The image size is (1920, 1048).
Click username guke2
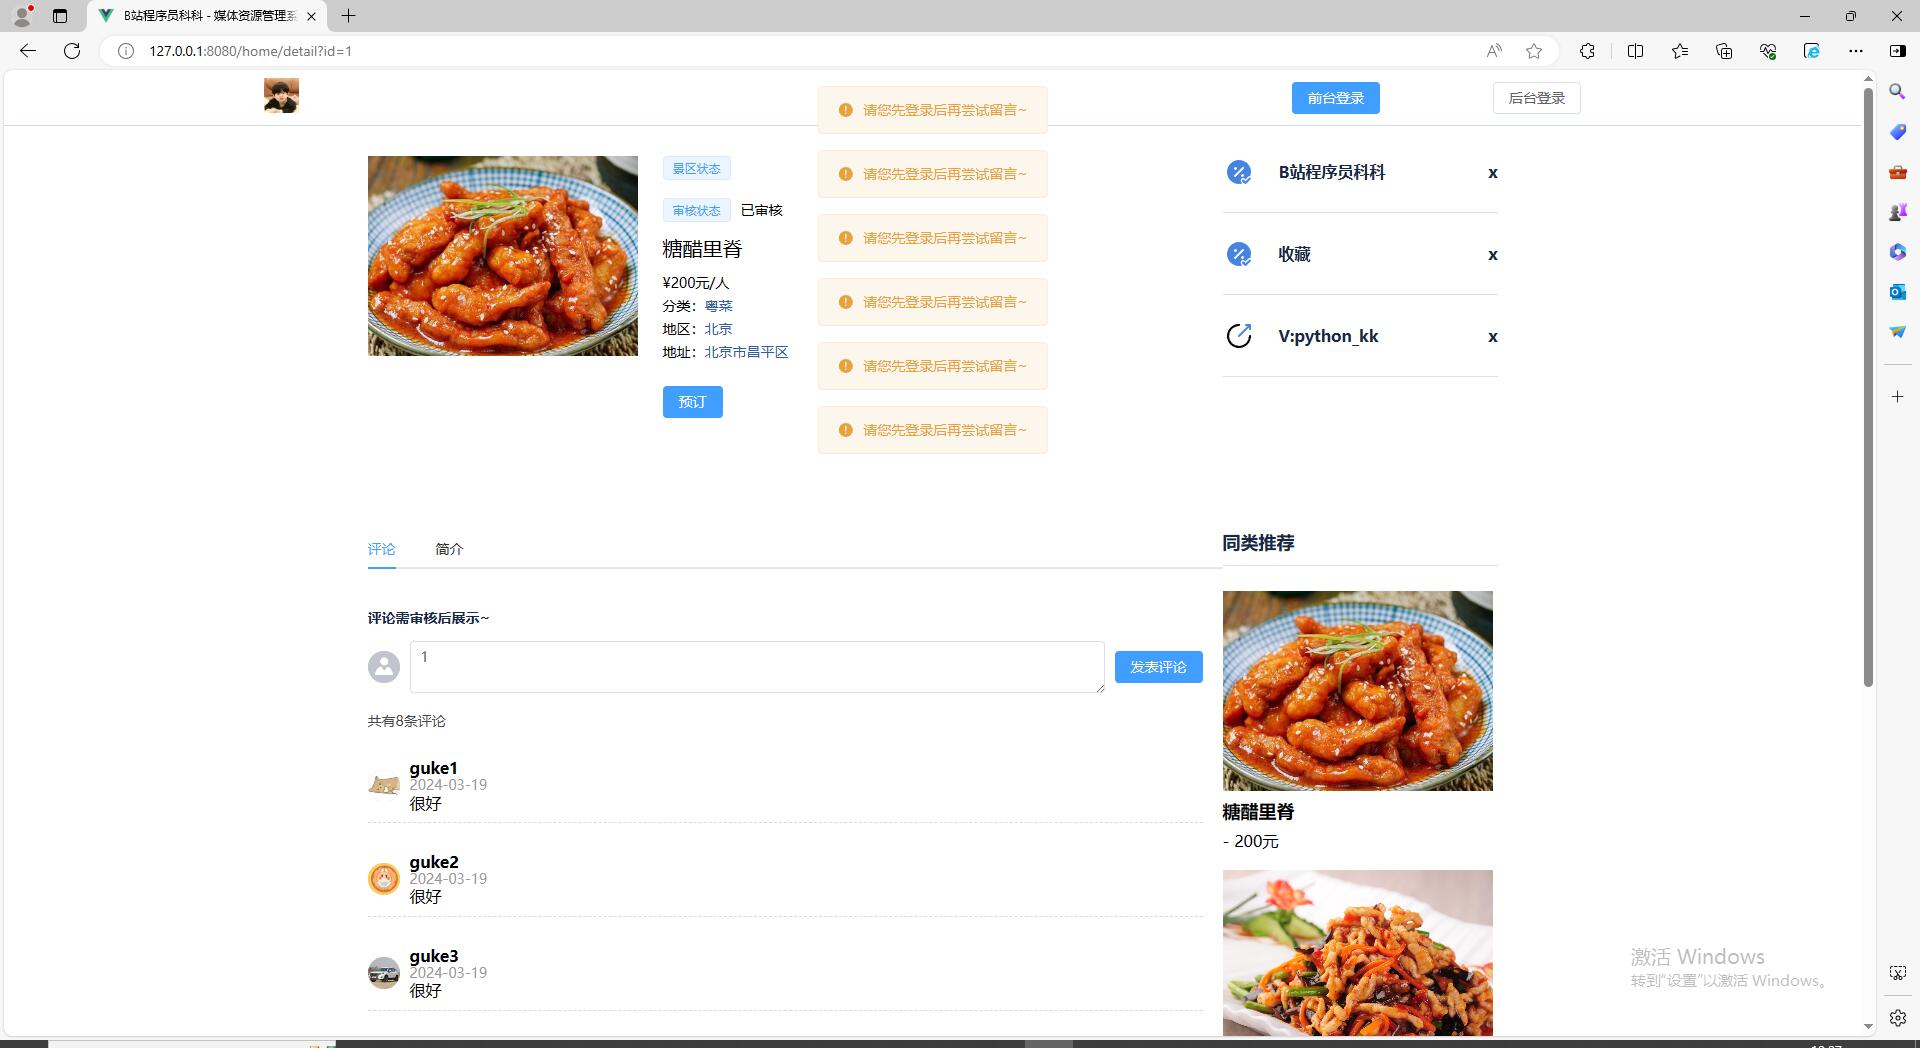[434, 862]
